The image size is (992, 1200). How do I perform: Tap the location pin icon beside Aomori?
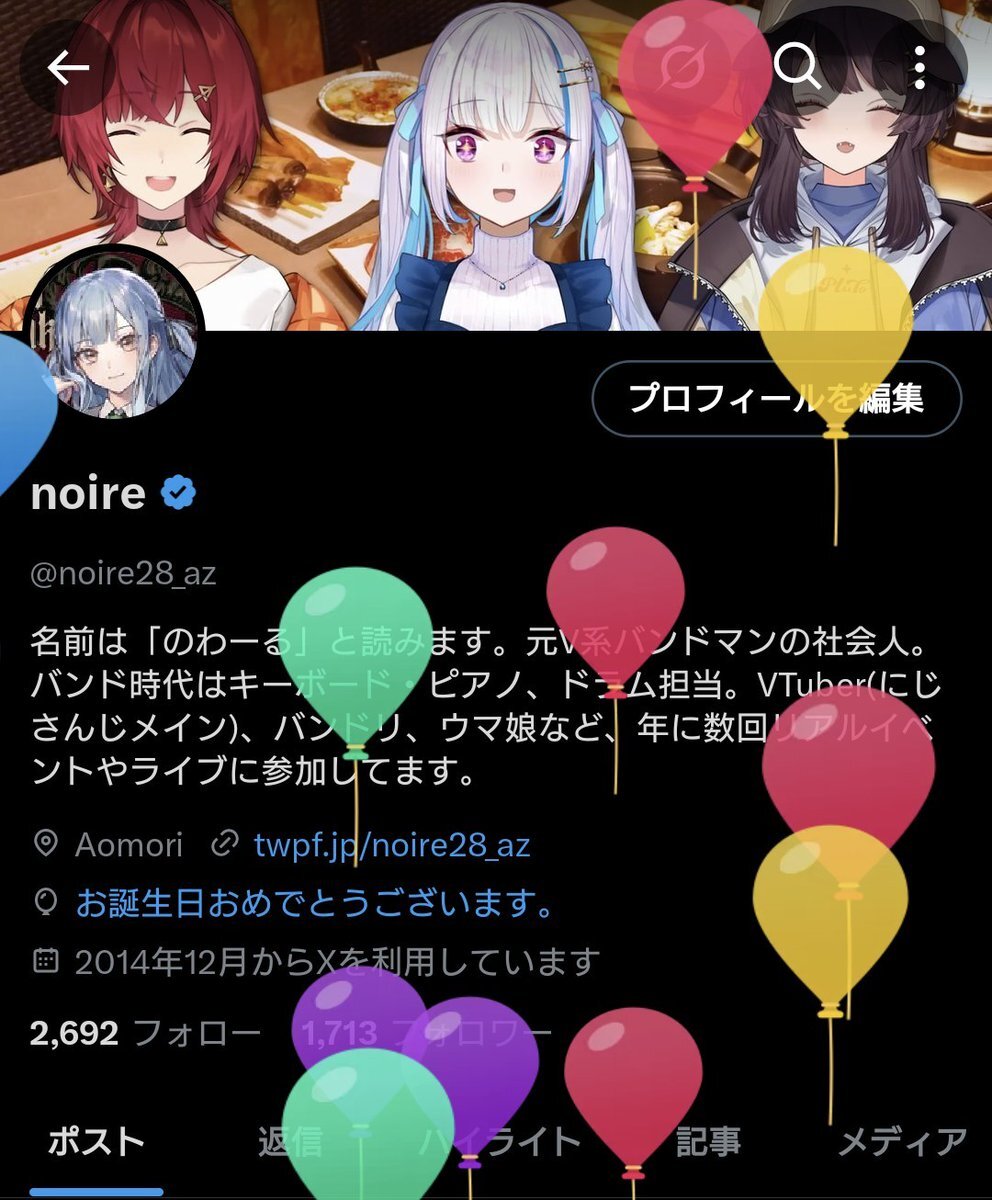pyautogui.click(x=46, y=845)
